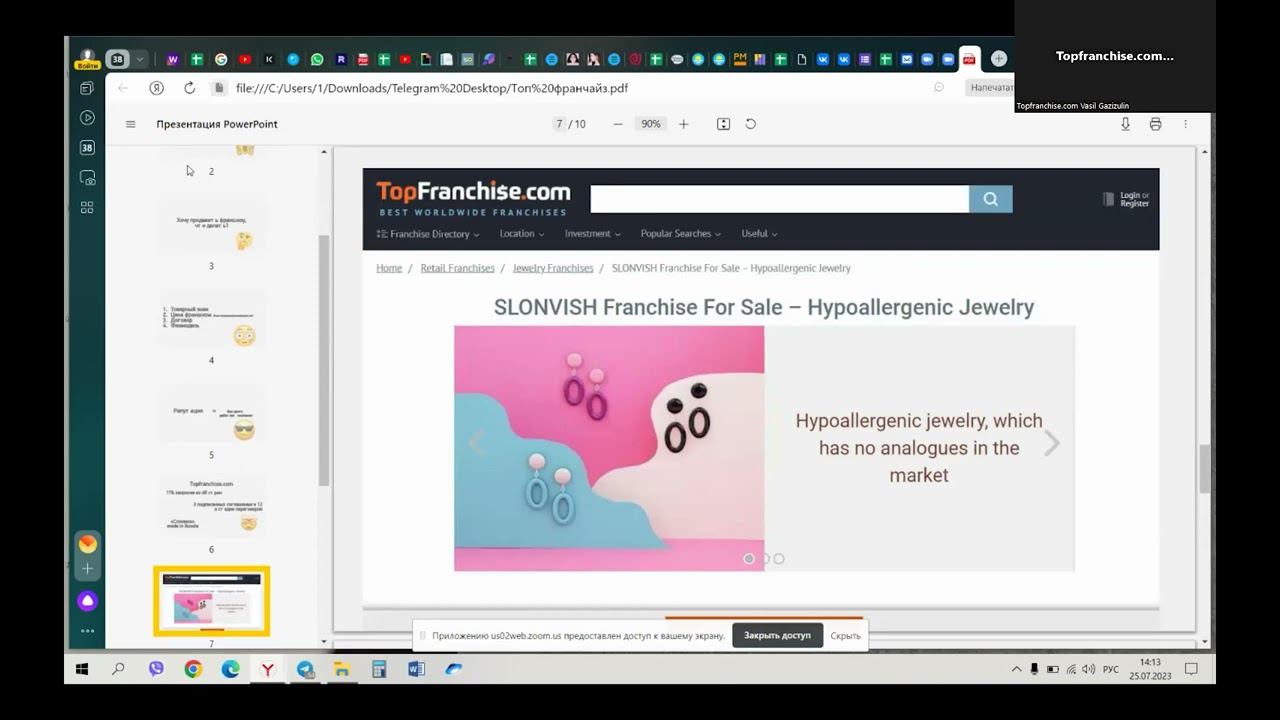
Task: Open the Alice assistant purple icon in sidebar
Action: [88, 601]
